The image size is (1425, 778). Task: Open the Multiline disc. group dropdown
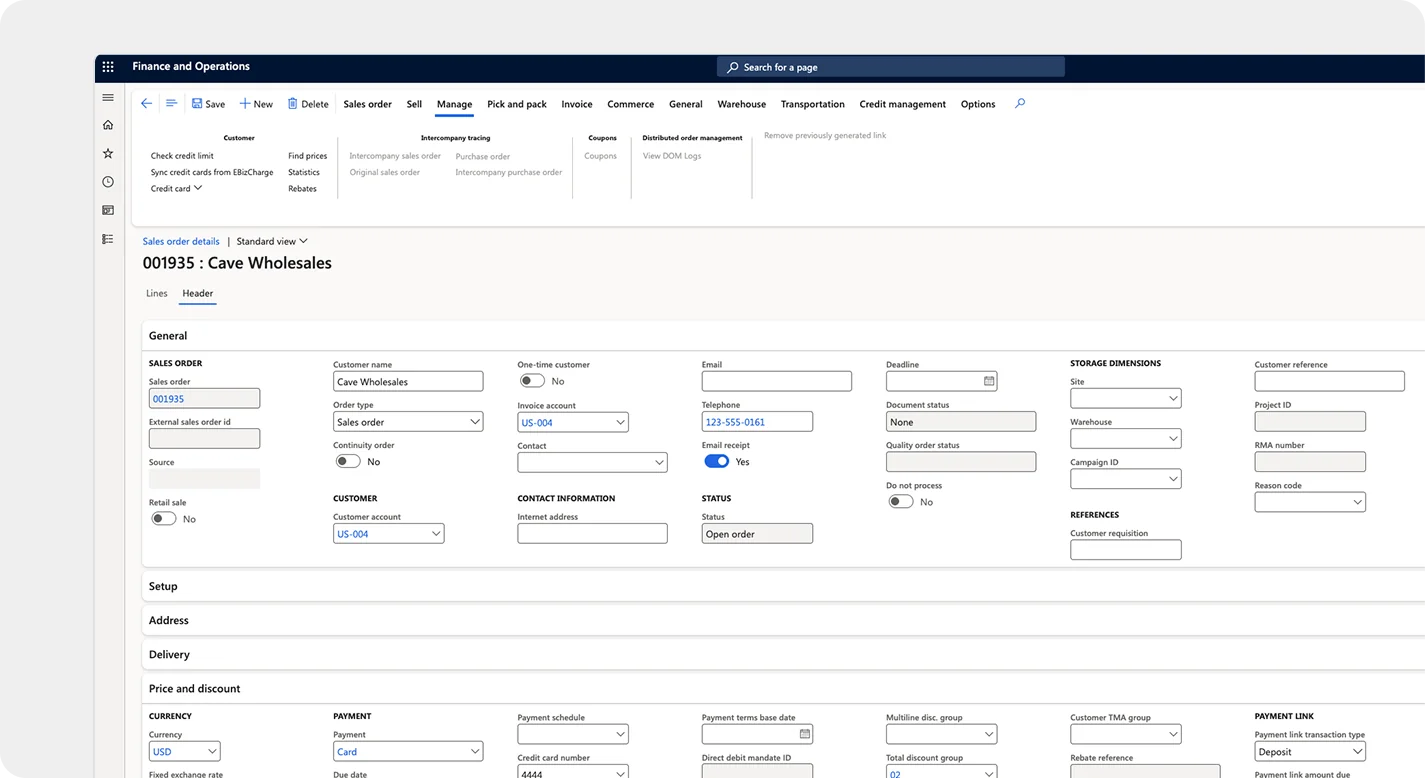pos(989,734)
